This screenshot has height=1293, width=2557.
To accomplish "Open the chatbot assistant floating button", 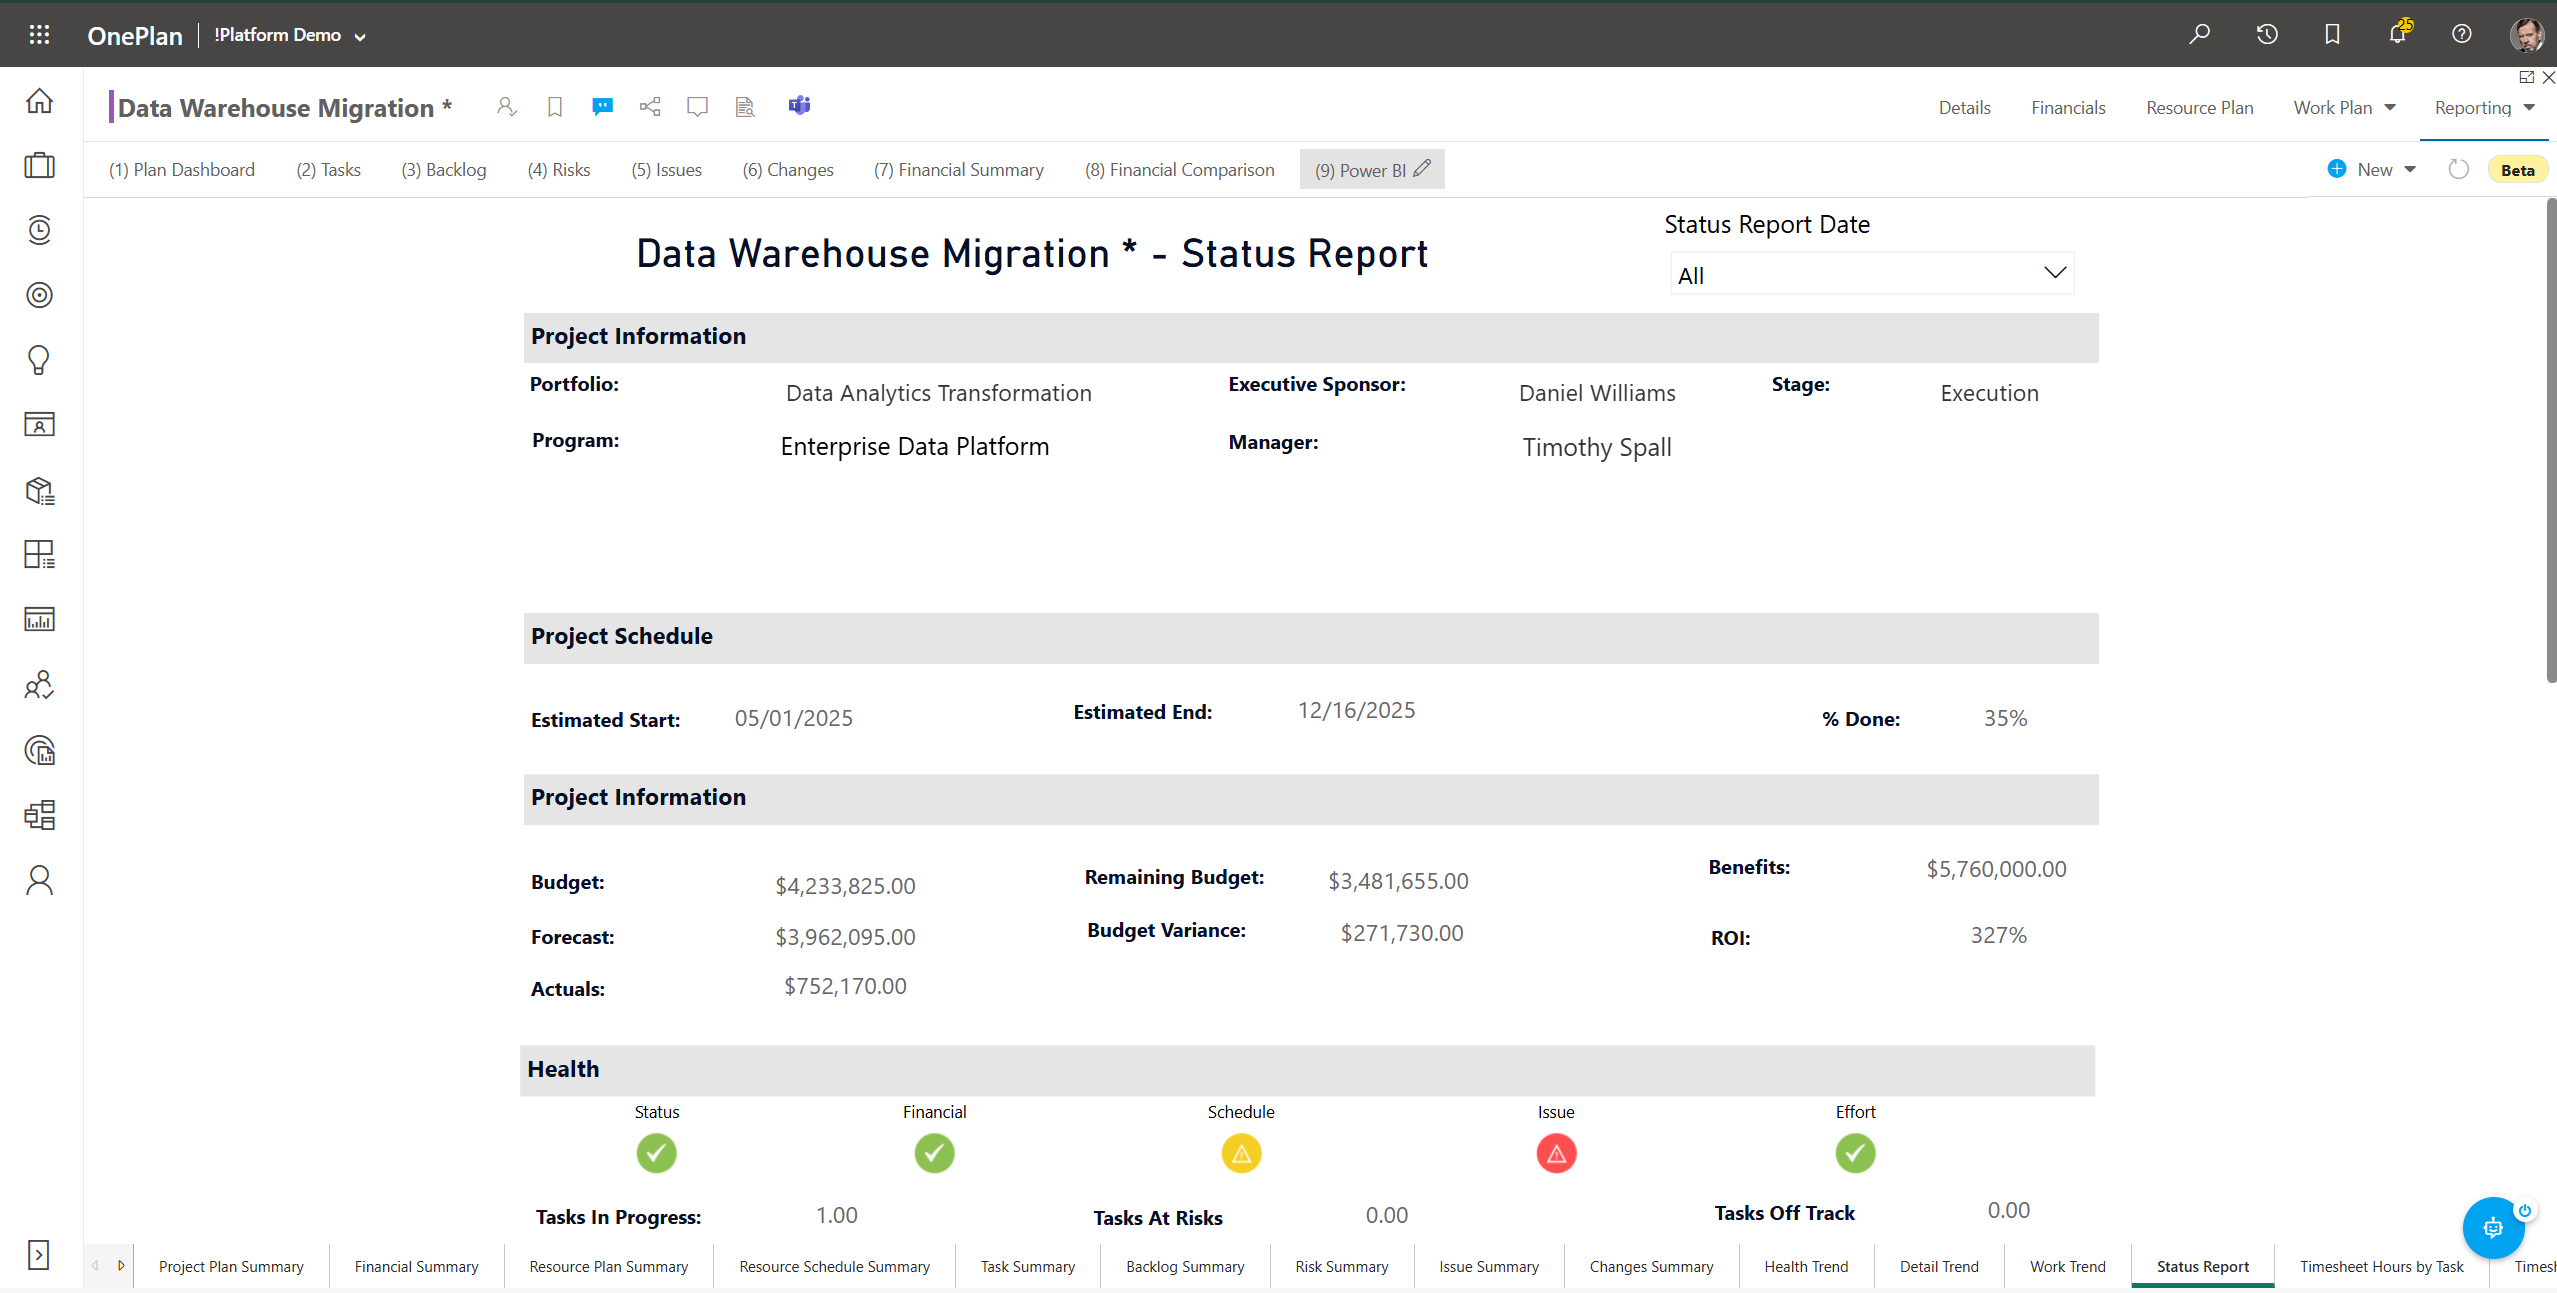I will click(2493, 1228).
